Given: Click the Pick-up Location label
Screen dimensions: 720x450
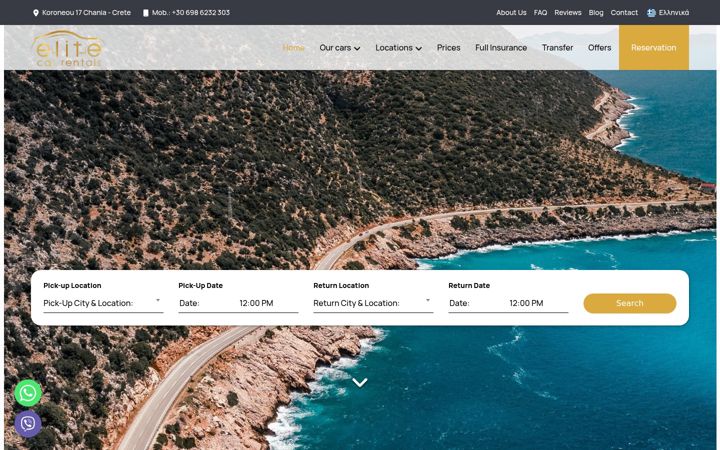Looking at the screenshot, I should [72, 286].
